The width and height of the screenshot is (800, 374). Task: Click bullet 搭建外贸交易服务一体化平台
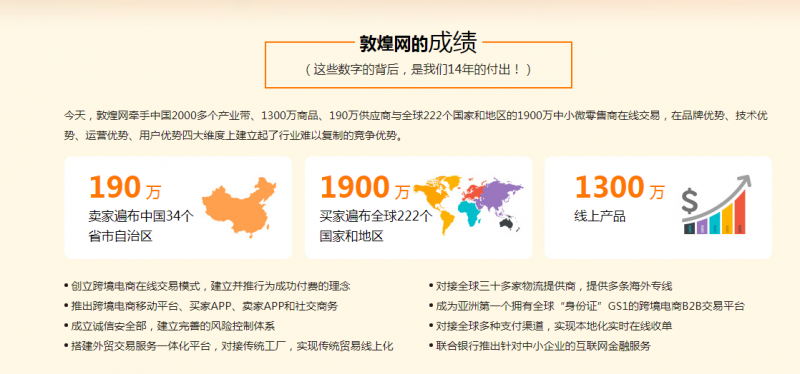(x=229, y=346)
